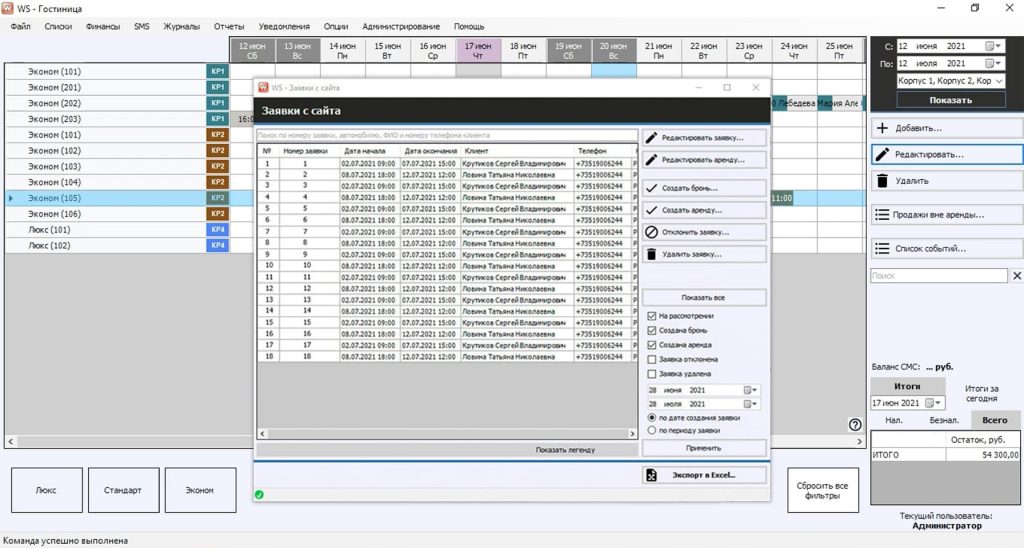Open the Администрирование menu
Image resolution: width=1024 pixels, height=548 pixels.
pyautogui.click(x=401, y=27)
